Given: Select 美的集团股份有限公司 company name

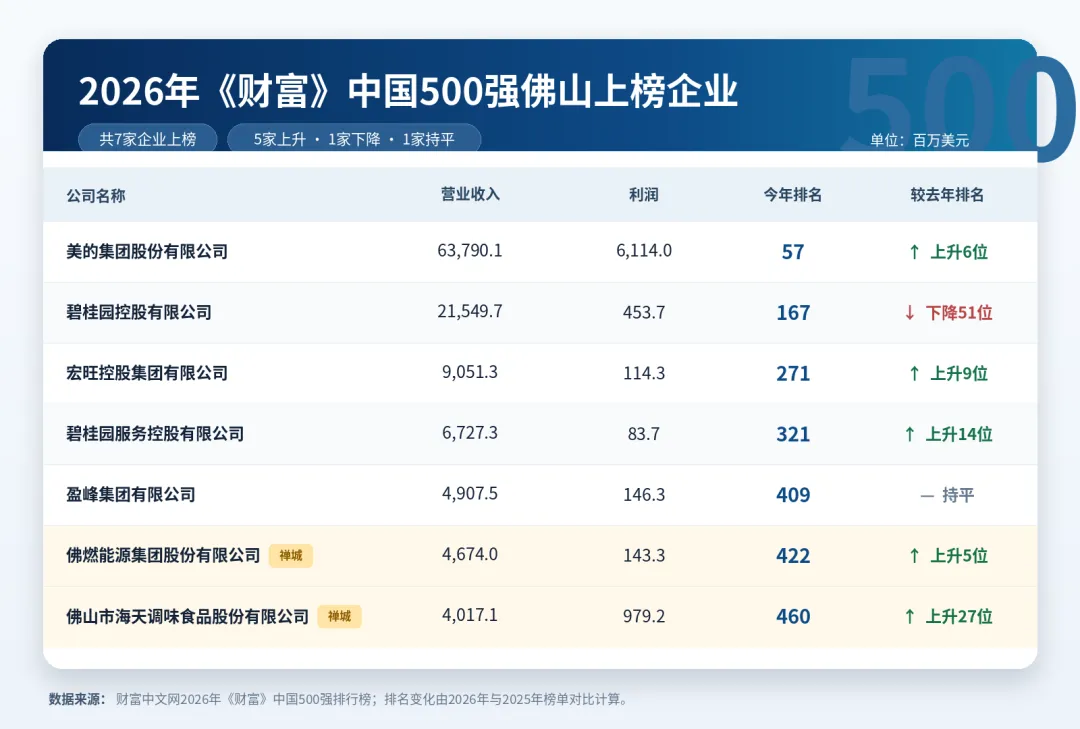Looking at the screenshot, I should (147, 251).
